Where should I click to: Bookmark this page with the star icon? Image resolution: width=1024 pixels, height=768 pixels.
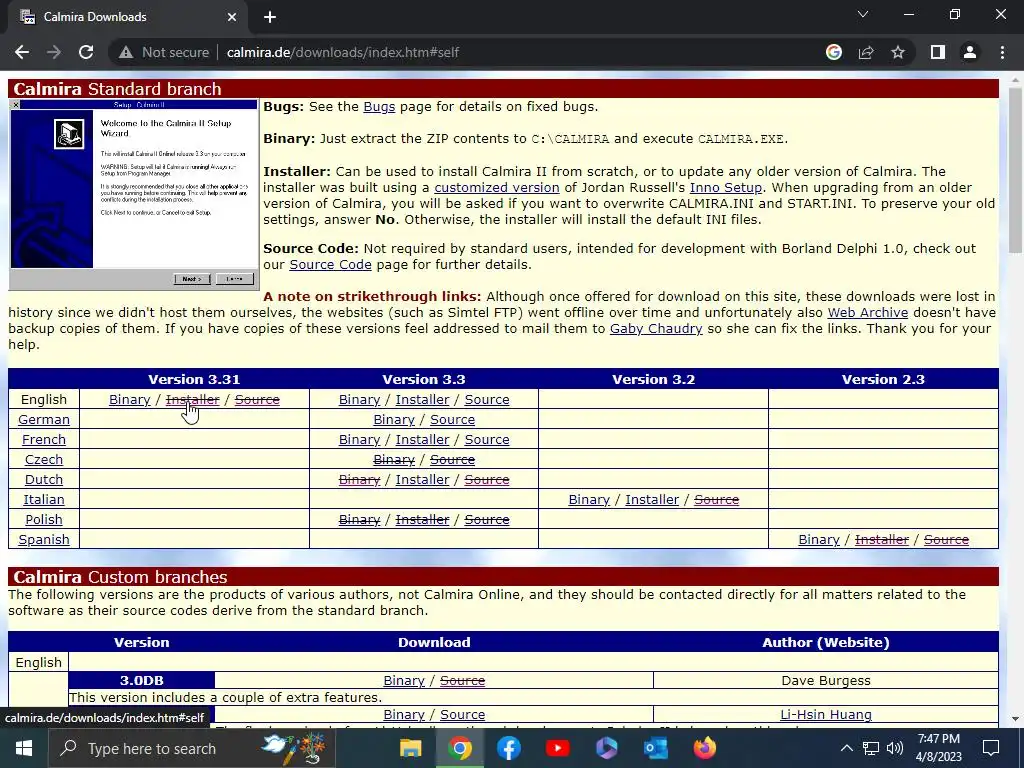coord(898,52)
